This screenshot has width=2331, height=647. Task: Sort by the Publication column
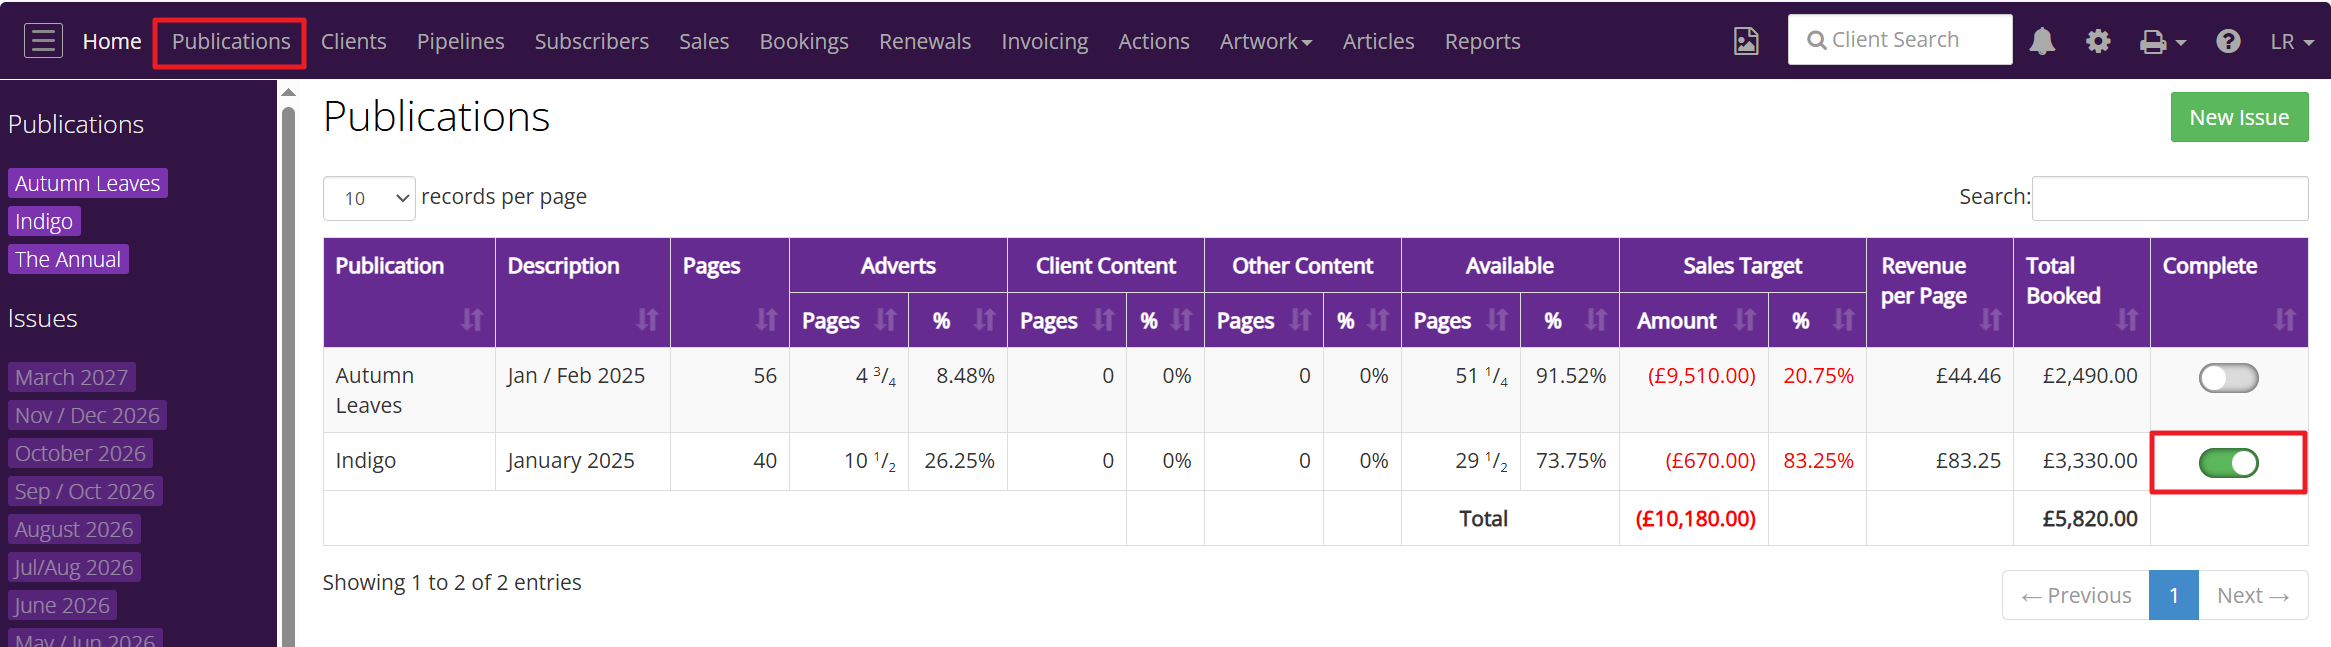(409, 292)
